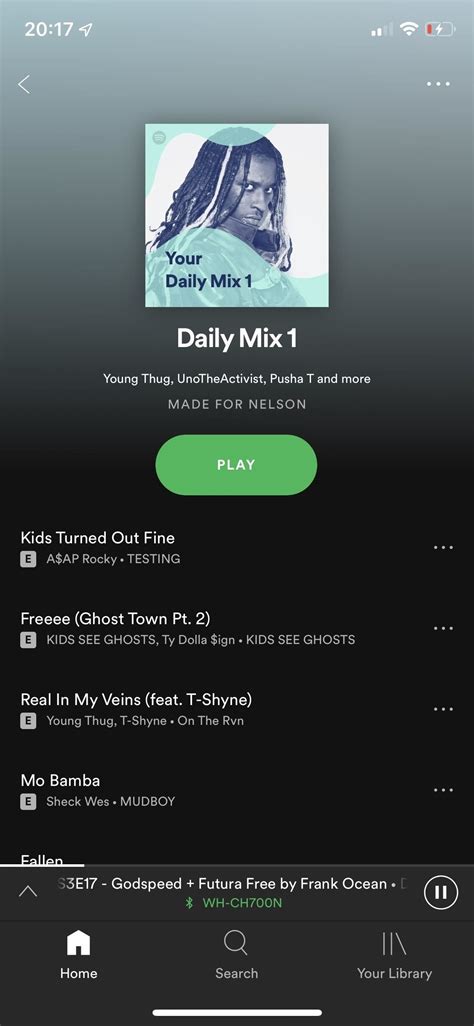Click the playback progress bar above mini player
This screenshot has width=474, height=1026.
[x=237, y=865]
